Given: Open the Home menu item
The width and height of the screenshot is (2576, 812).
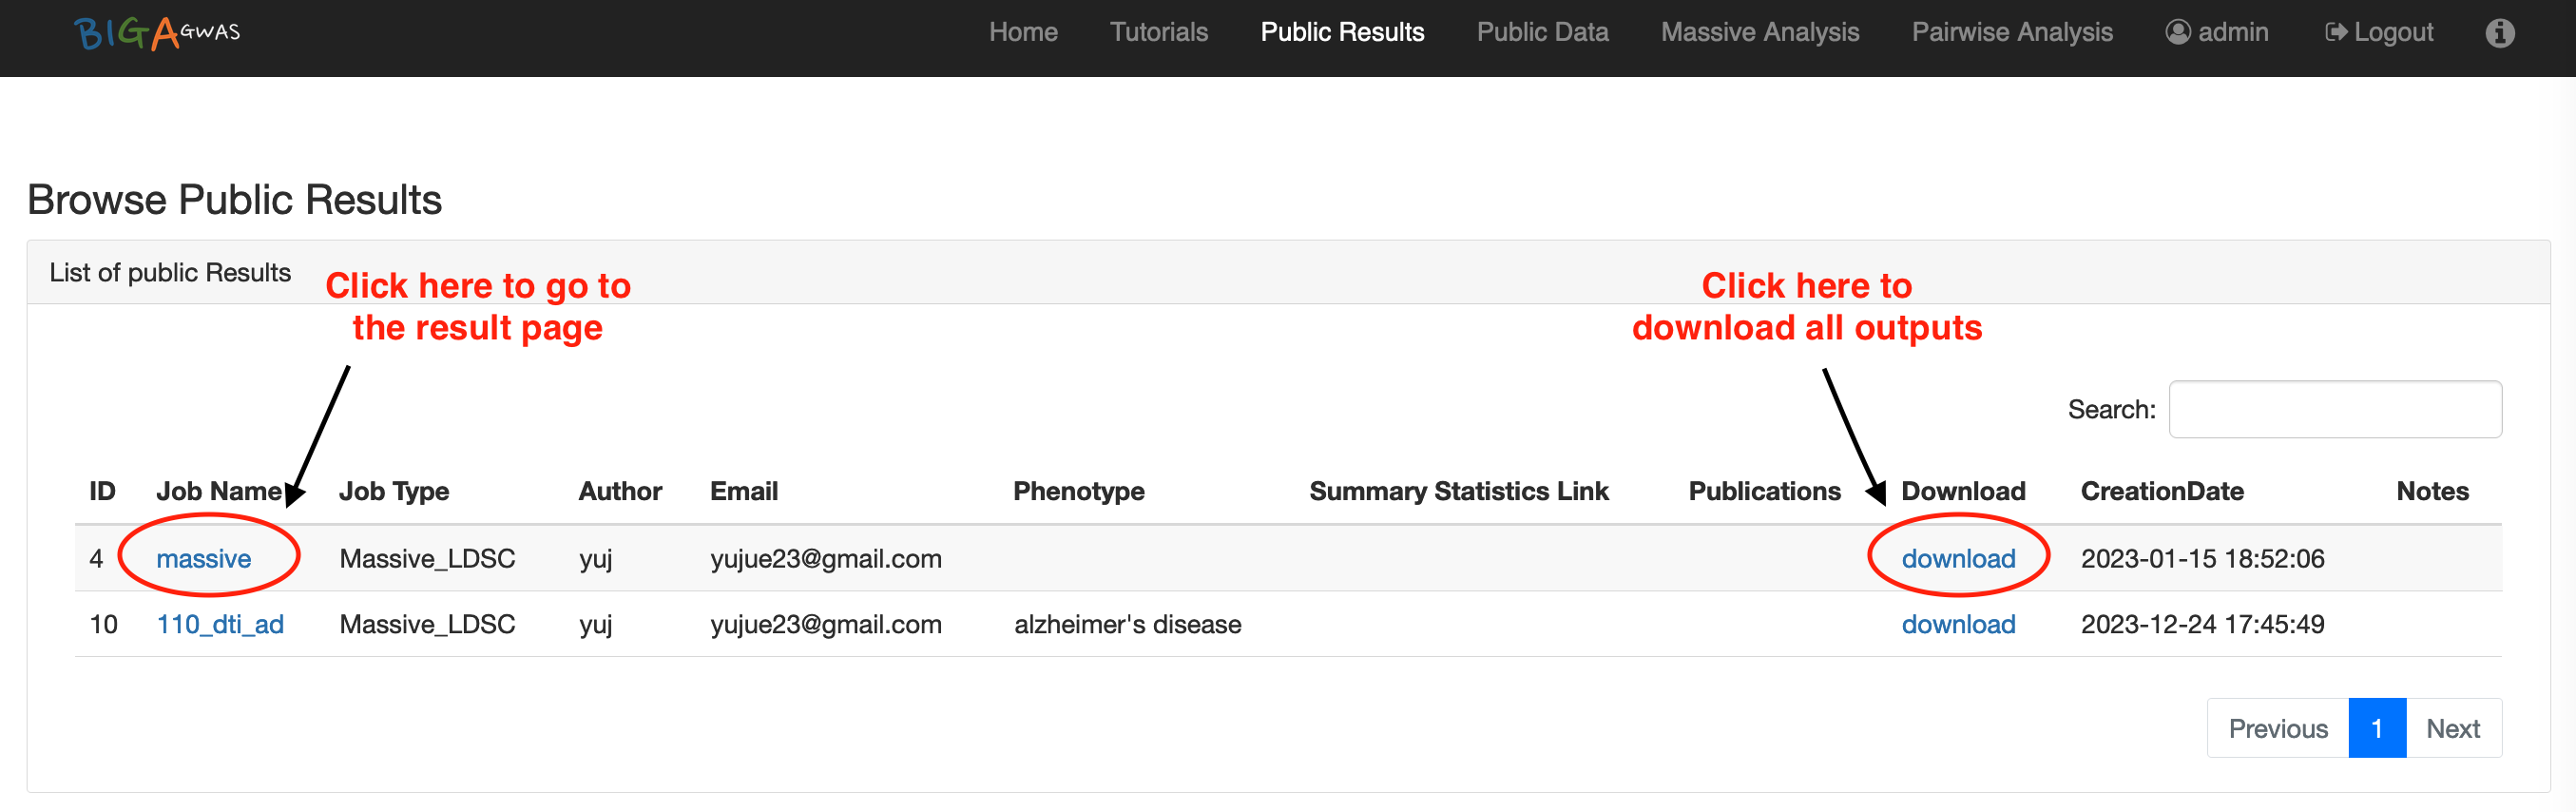Looking at the screenshot, I should (1022, 32).
